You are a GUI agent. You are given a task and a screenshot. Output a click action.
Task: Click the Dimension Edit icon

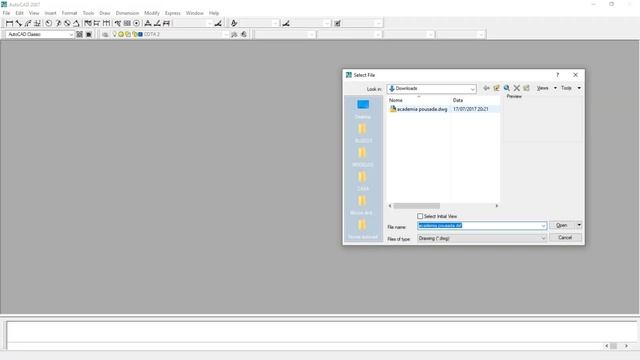coord(148,23)
